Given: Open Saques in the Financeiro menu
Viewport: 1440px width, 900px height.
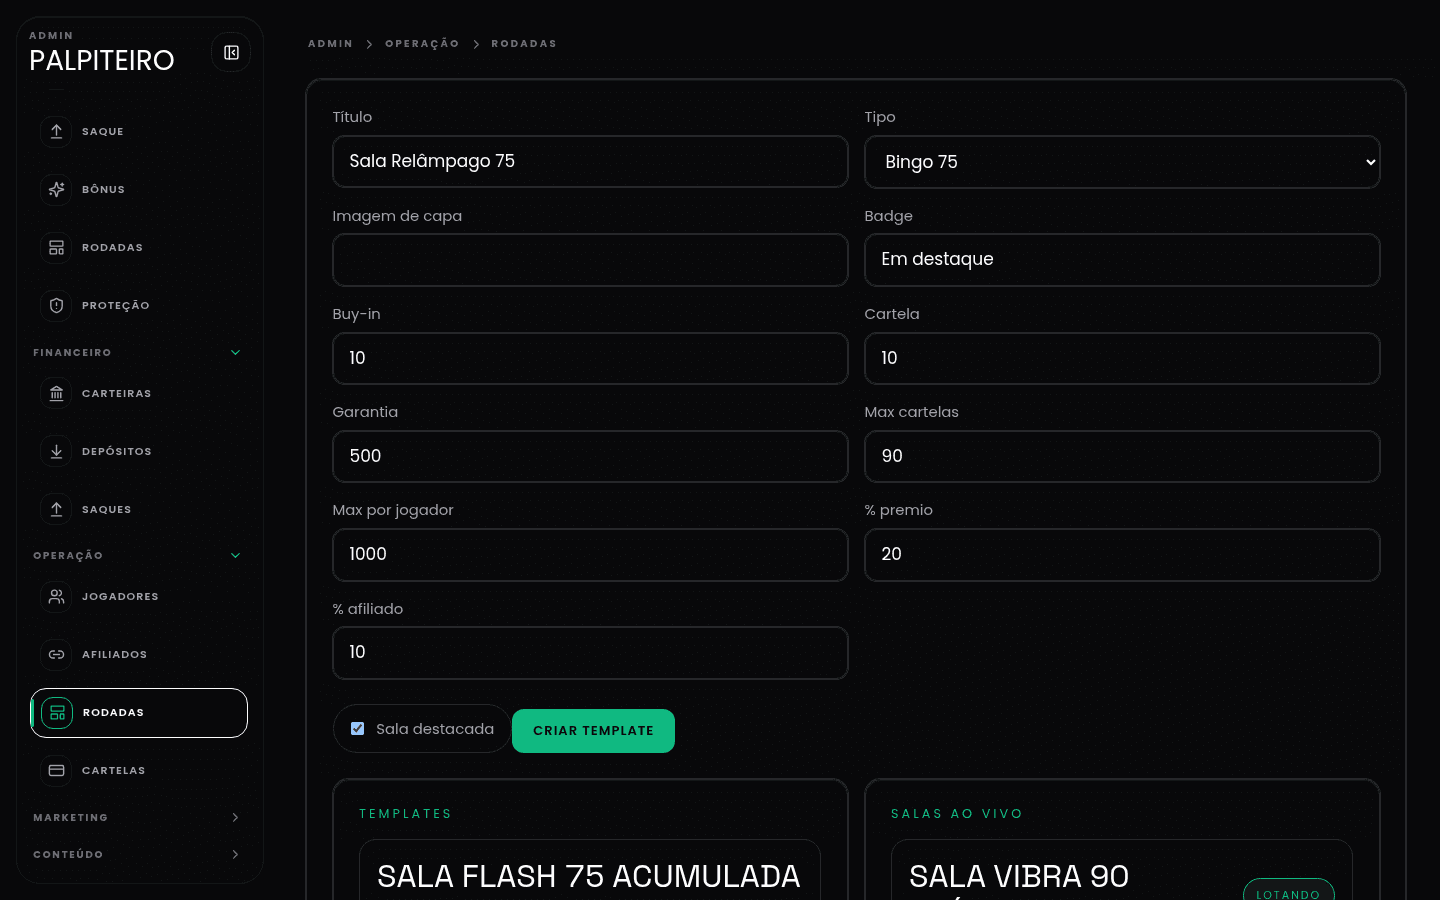Looking at the screenshot, I should (x=107, y=510).
